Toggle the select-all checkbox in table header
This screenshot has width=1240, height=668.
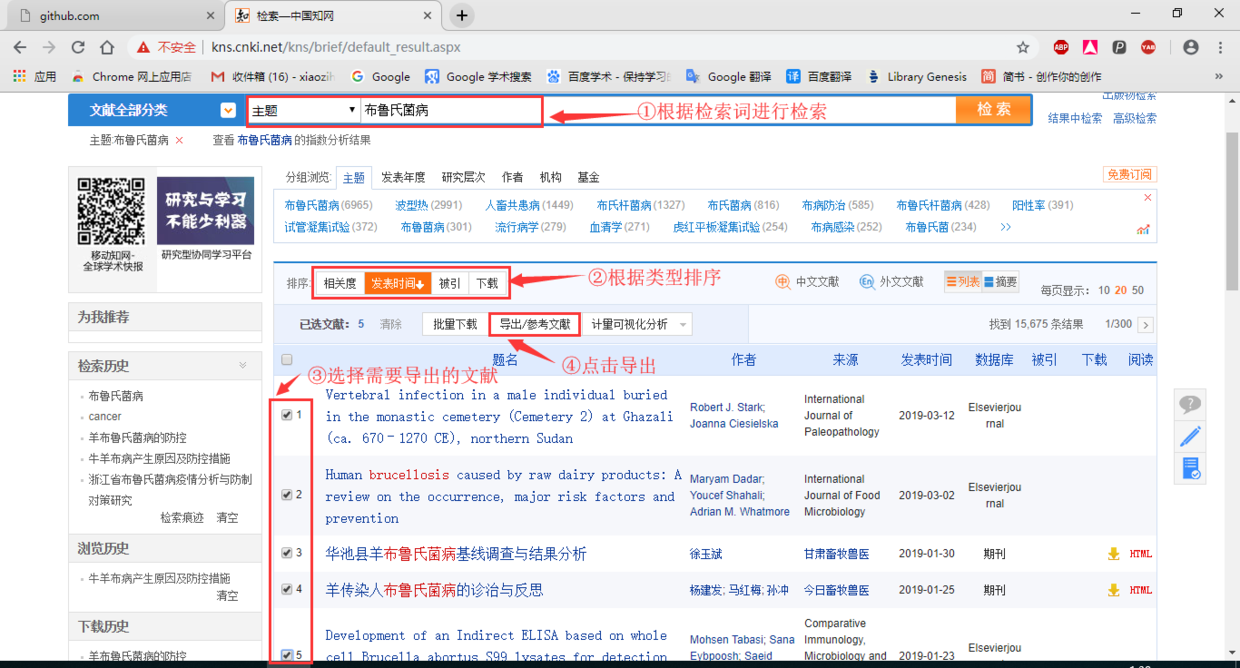(288, 360)
